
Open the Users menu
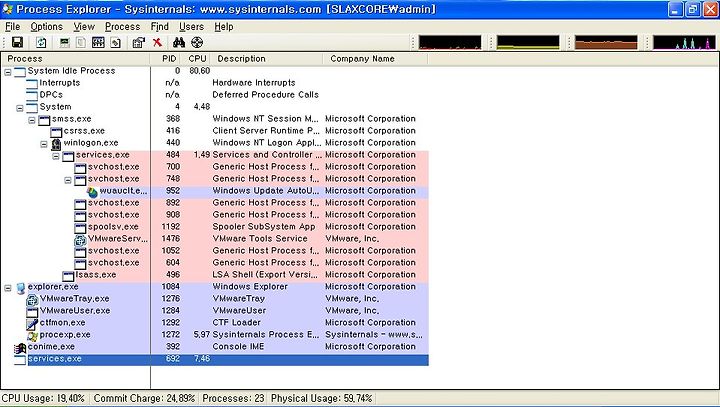coord(191,27)
